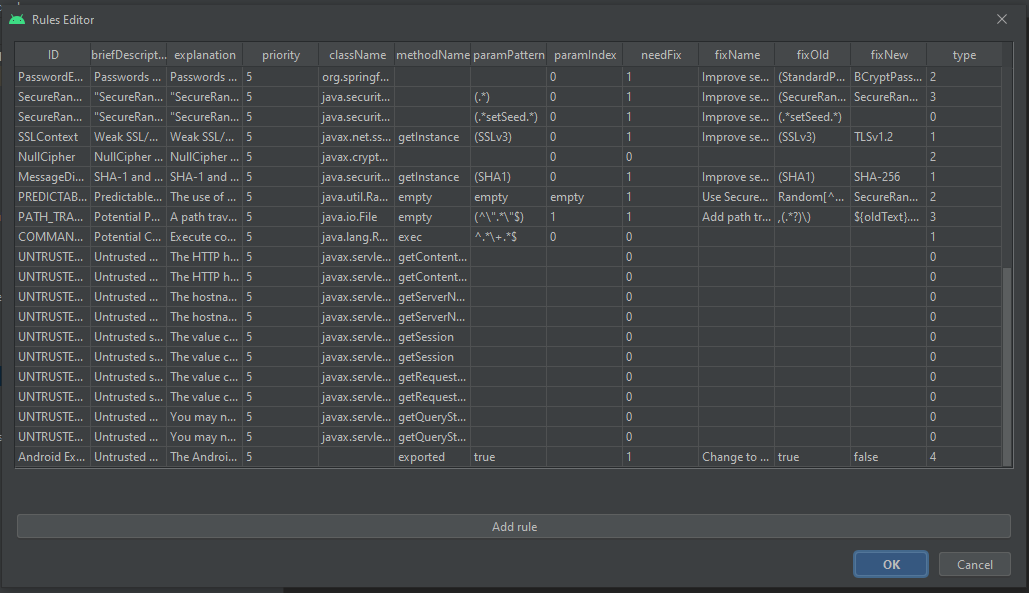Click the '(.*setSeed.*)' paramPattern cell
Screen dimensions: 1029x593
[x=509, y=117]
